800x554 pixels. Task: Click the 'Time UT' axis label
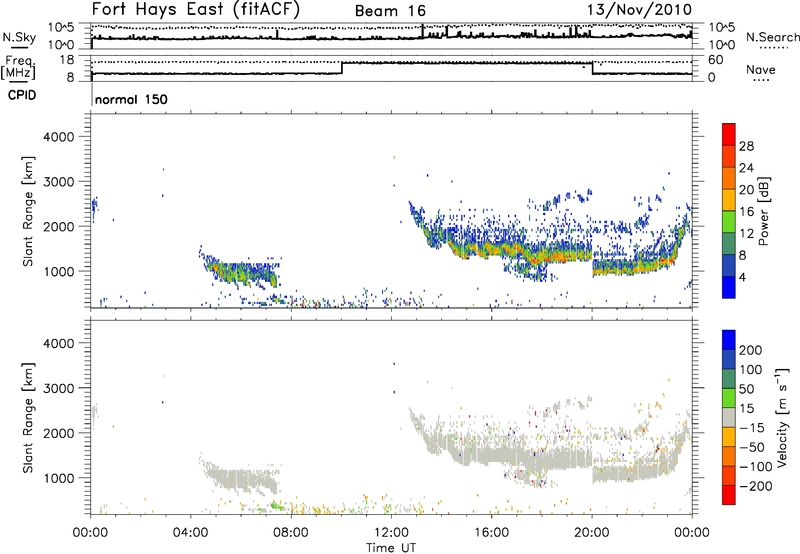coord(391,548)
